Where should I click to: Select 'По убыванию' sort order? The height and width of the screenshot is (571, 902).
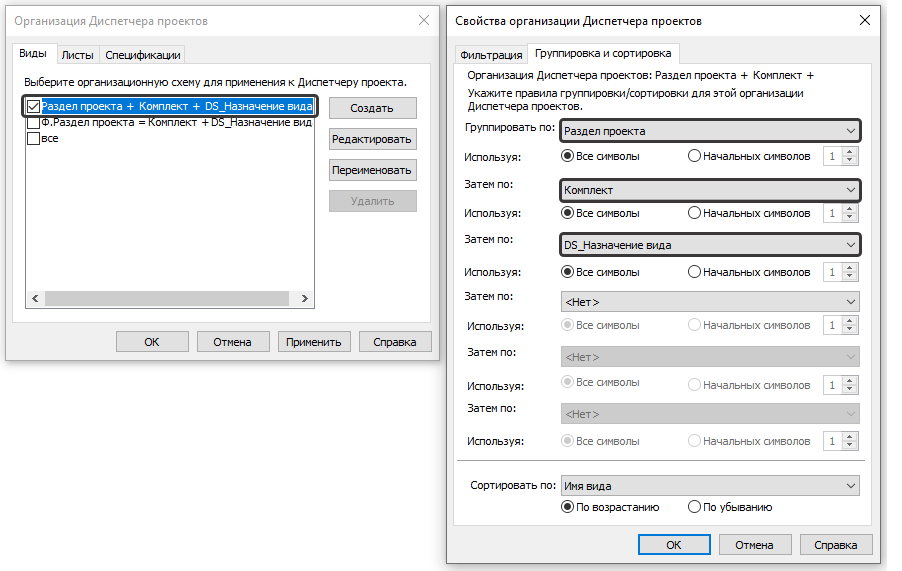(695, 507)
